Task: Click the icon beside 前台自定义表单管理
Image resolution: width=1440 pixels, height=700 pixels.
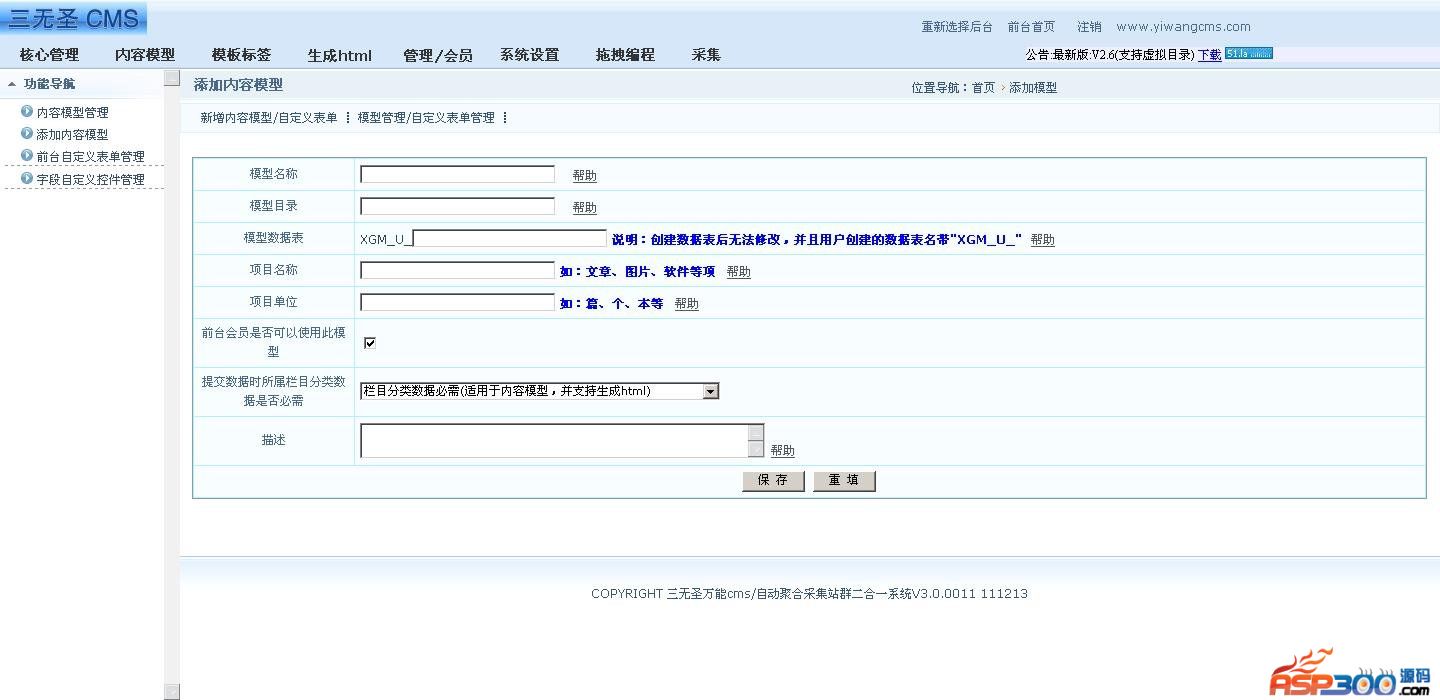Action: 27,155
